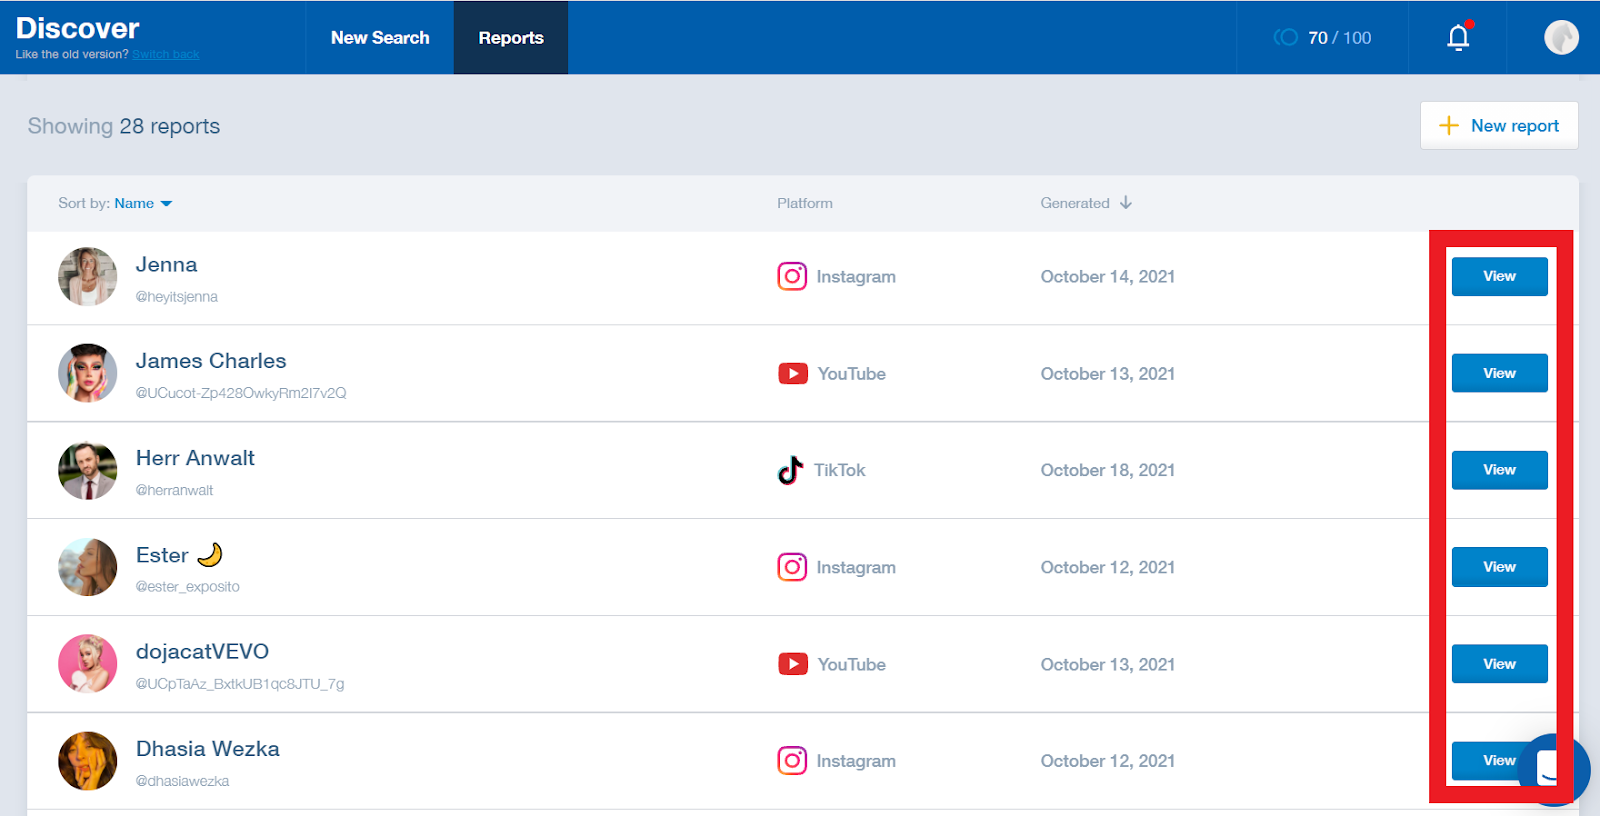Sort by Generated date arrow
The width and height of the screenshot is (1600, 816).
pyautogui.click(x=1126, y=202)
